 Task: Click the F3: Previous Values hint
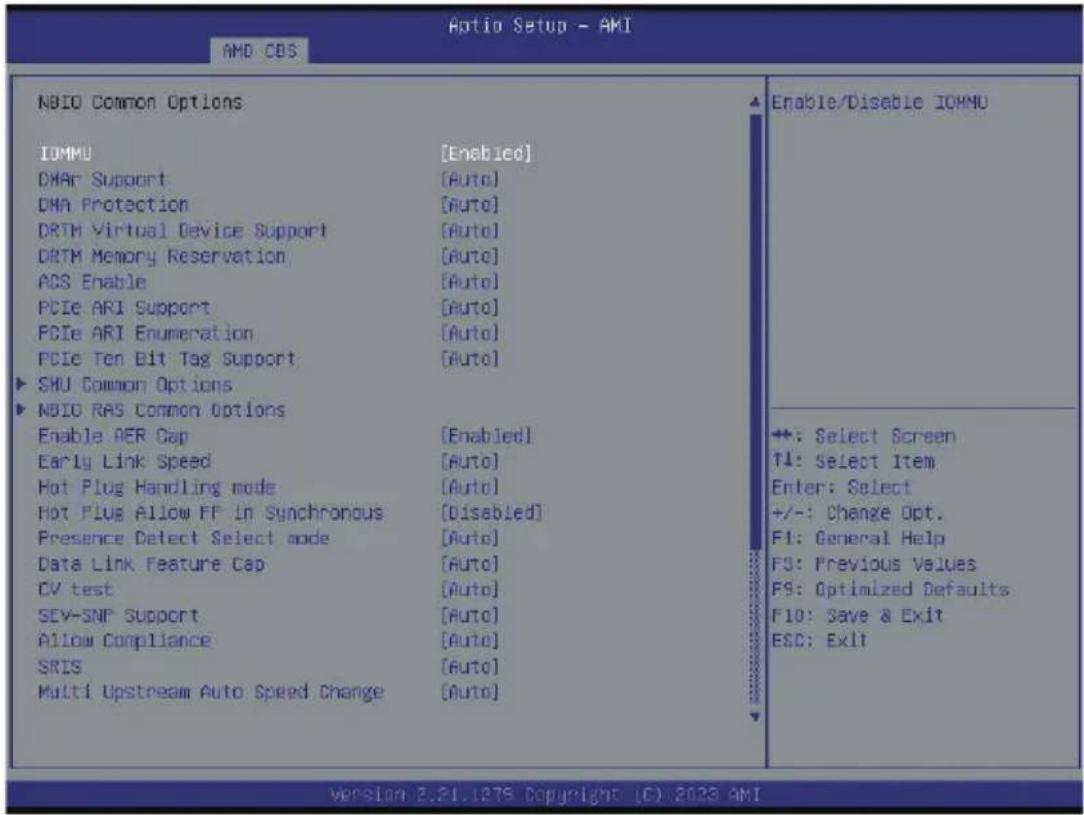873,564
